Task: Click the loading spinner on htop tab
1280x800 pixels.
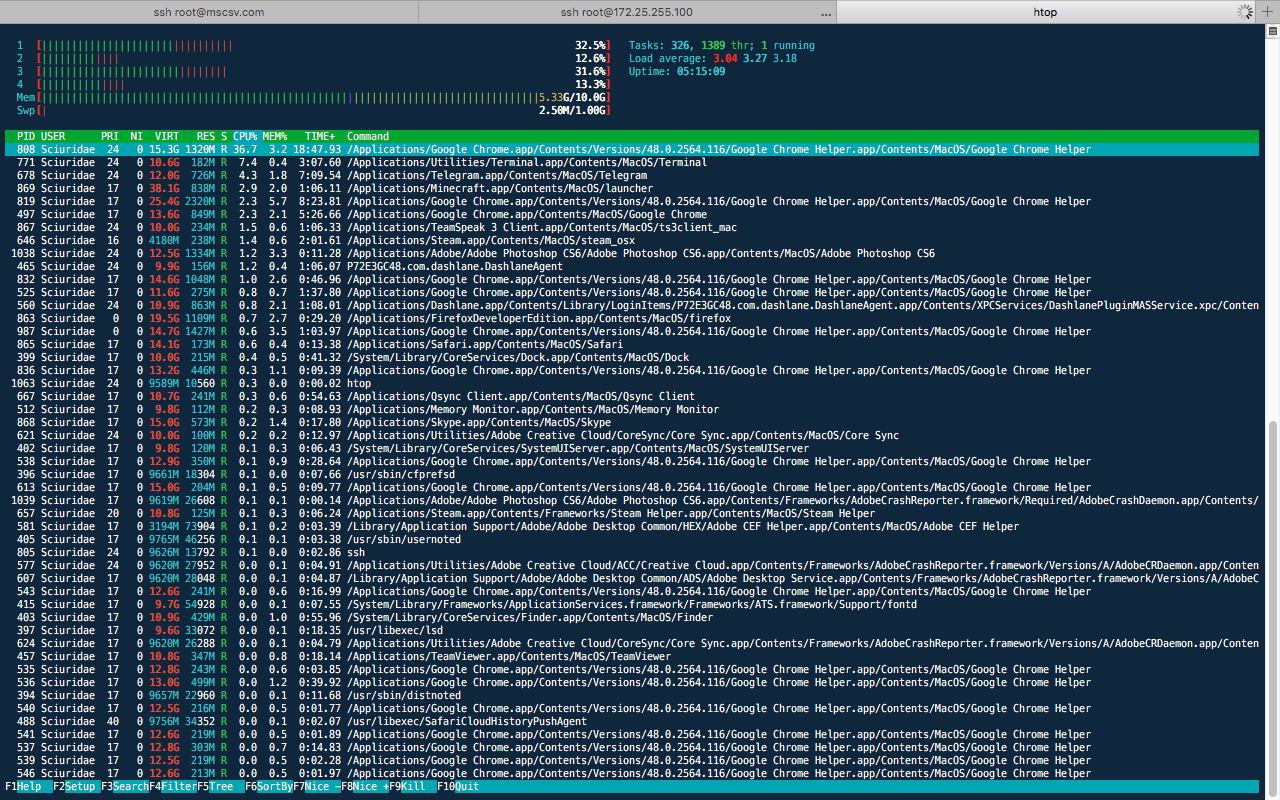Action: coord(1245,12)
